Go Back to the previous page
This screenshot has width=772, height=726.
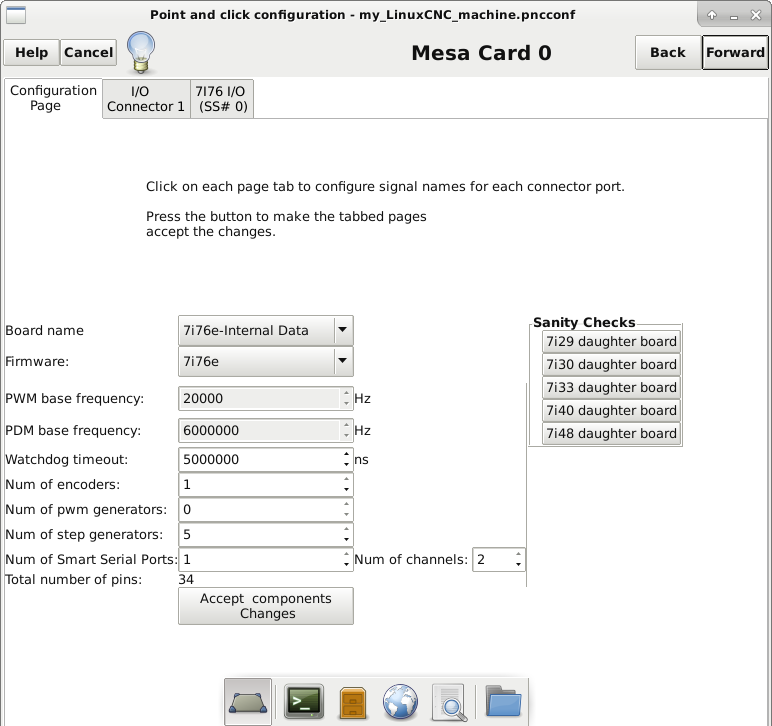pyautogui.click(x=668, y=52)
